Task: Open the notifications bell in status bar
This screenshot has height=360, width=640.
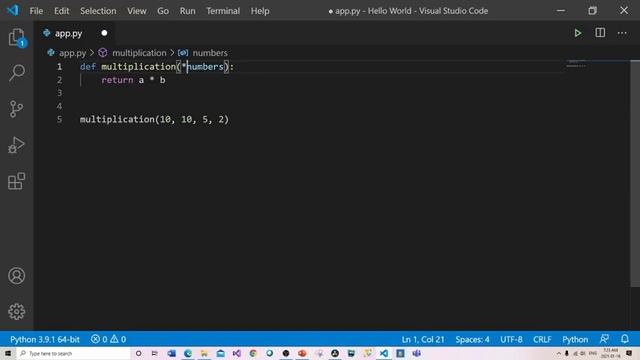Action: [x=624, y=339]
